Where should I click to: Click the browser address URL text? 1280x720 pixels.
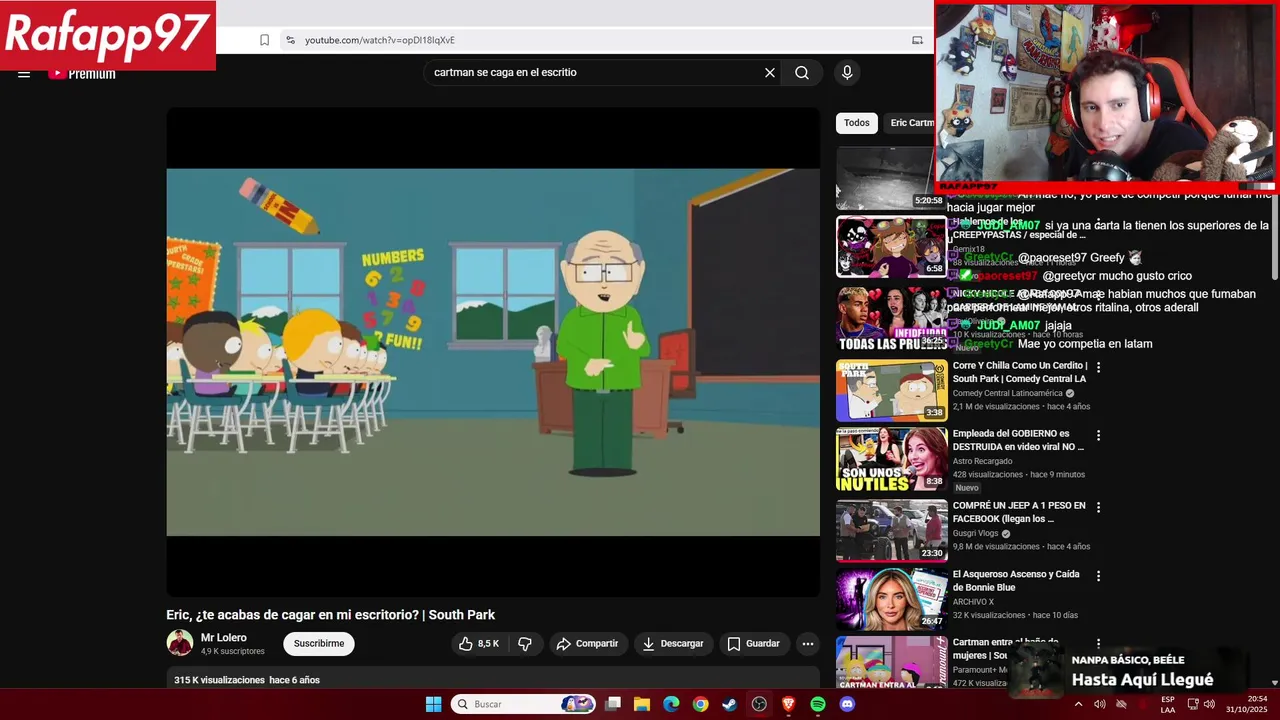380,40
